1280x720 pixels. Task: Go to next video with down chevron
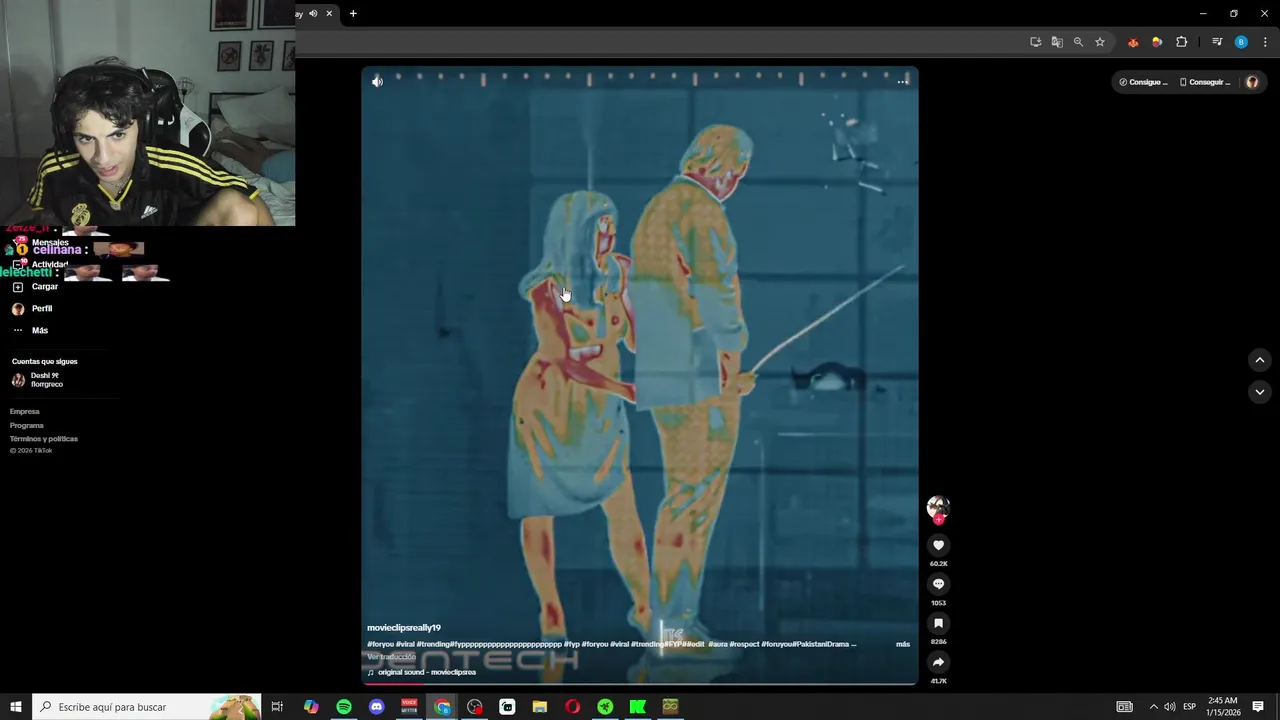(1259, 392)
